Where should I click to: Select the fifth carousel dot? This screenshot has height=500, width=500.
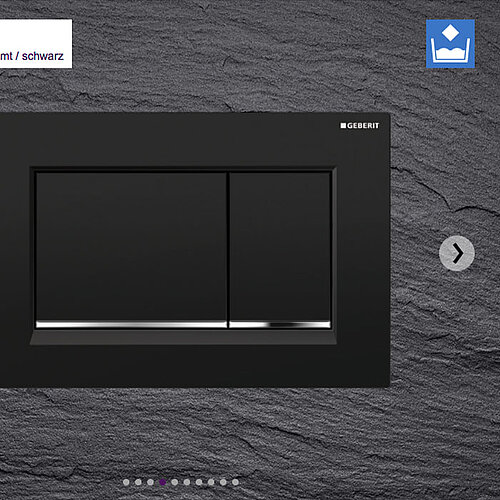(x=174, y=482)
